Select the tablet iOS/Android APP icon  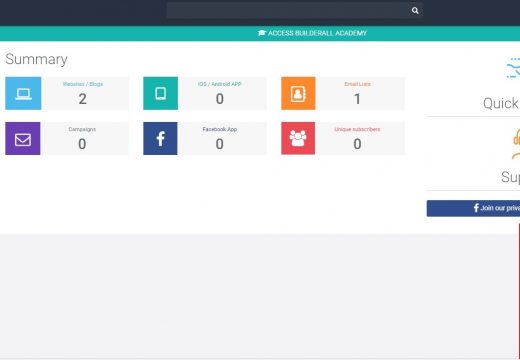click(161, 93)
